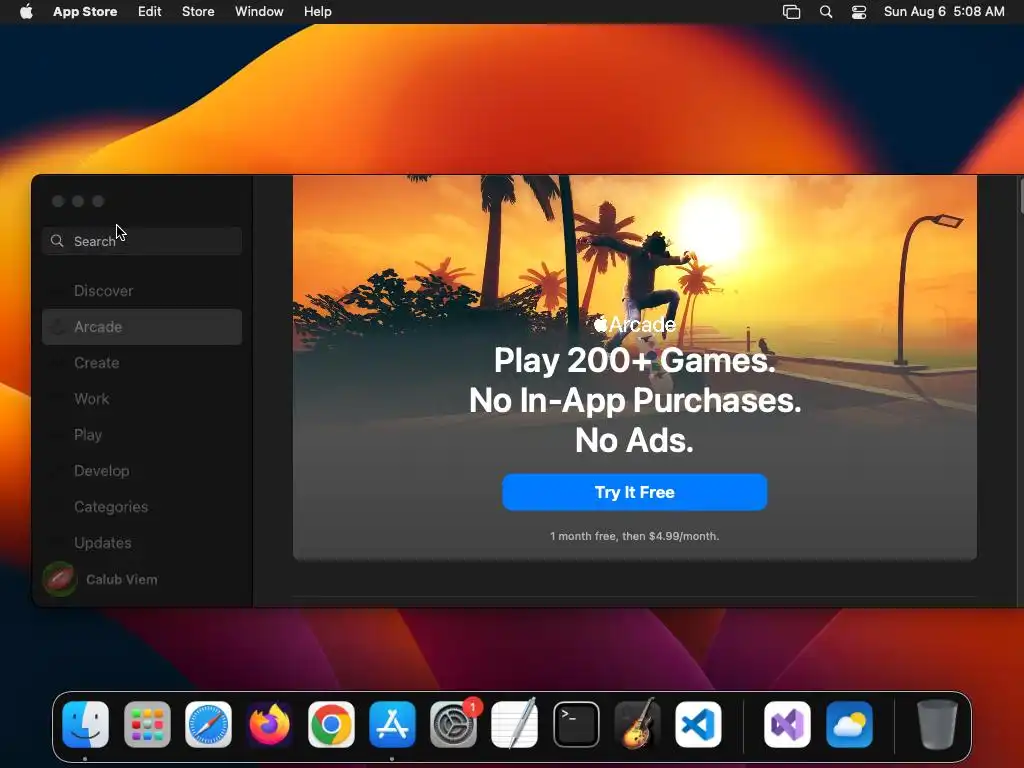The height and width of the screenshot is (768, 1024).
Task: Click the 'Play 200+ Games.' headline
Action: pos(634,360)
